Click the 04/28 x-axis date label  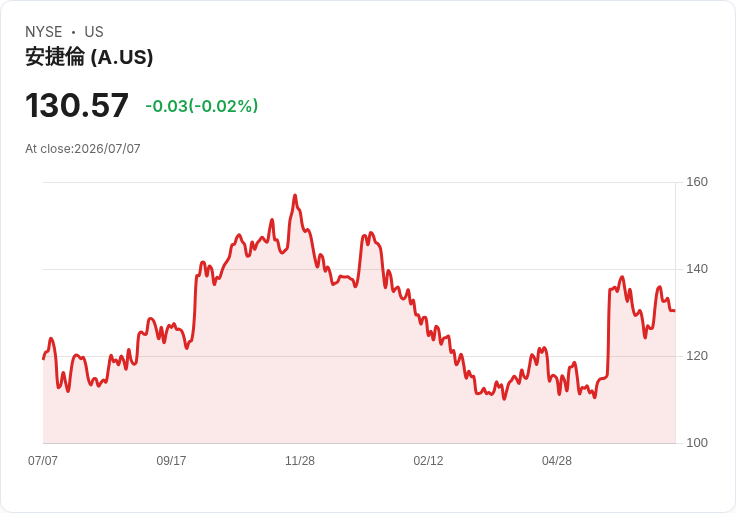point(557,460)
